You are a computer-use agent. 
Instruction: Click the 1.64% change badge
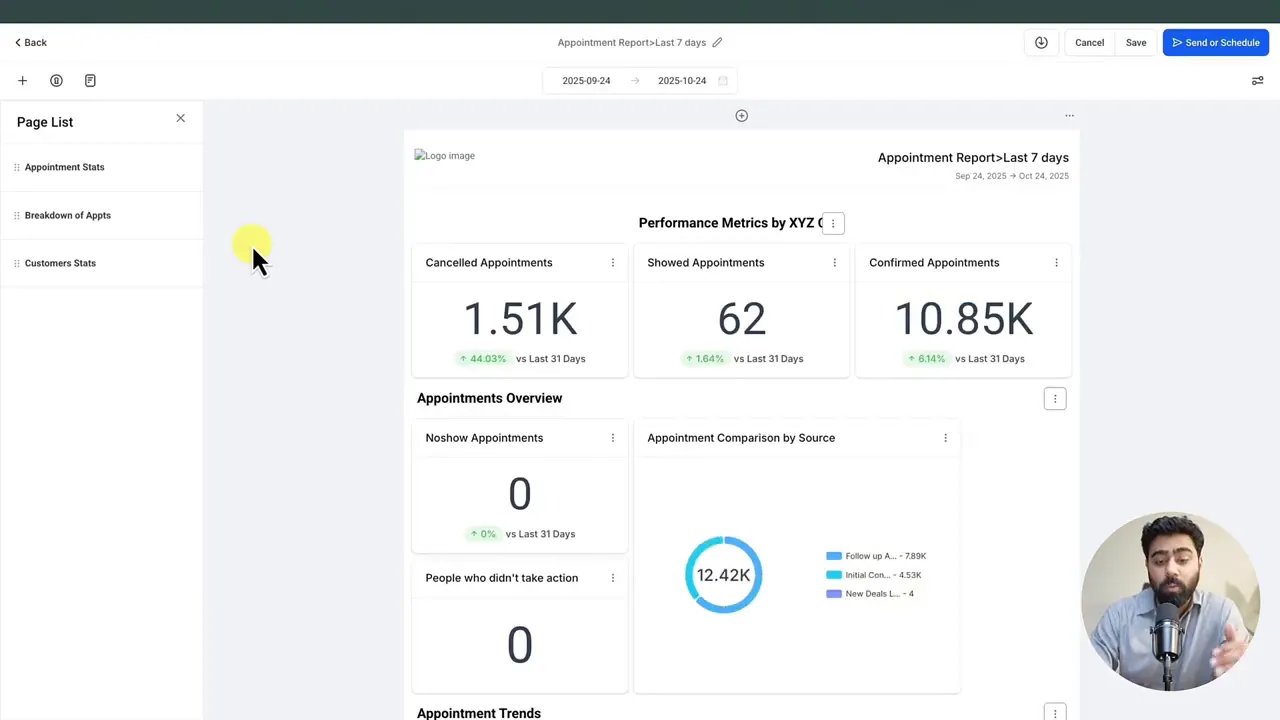pyautogui.click(x=704, y=358)
